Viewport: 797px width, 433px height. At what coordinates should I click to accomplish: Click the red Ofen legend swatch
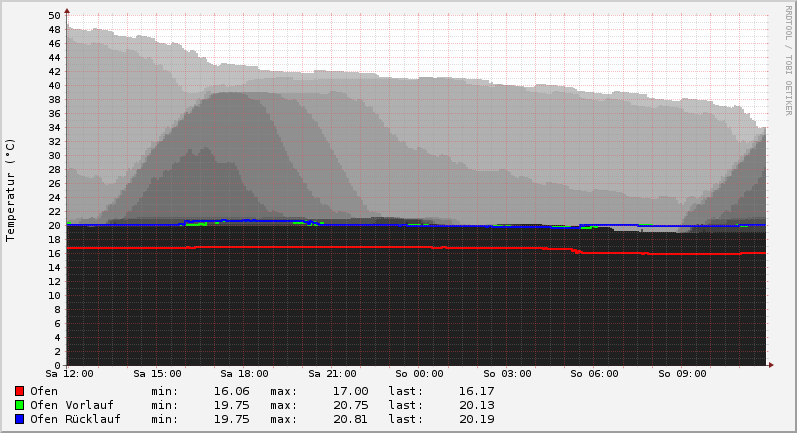19,391
